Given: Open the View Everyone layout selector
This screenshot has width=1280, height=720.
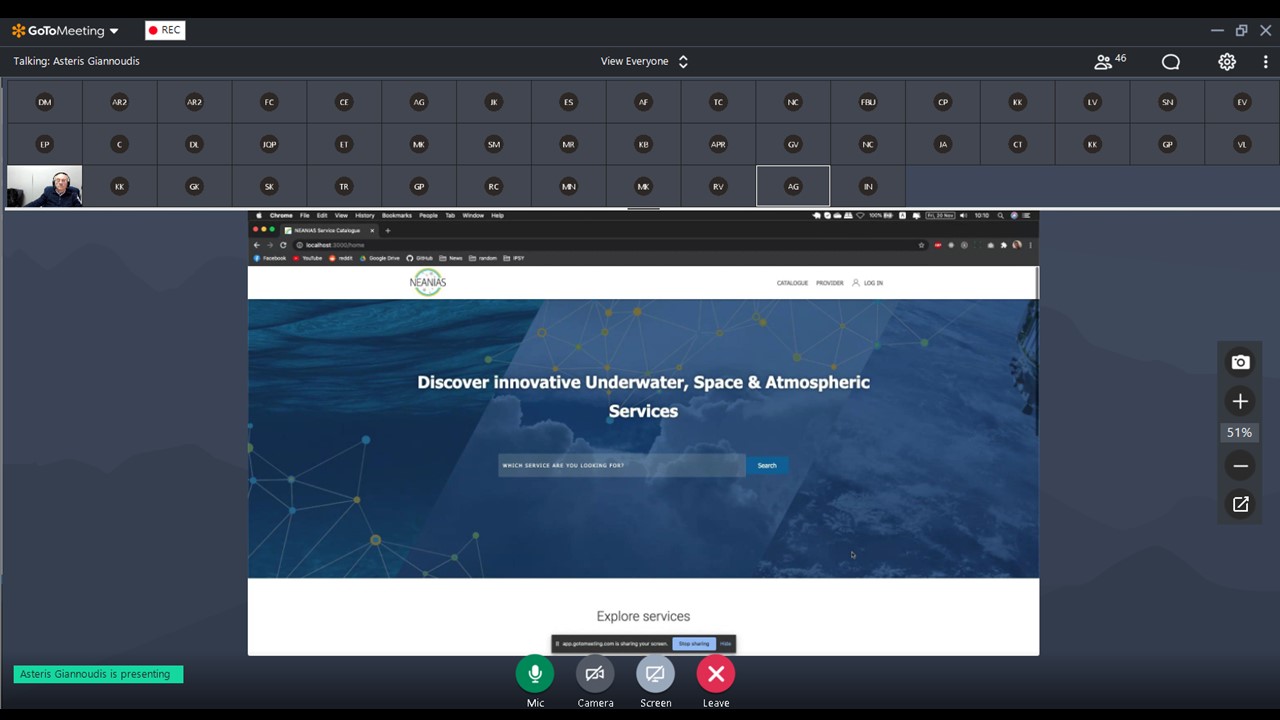Looking at the screenshot, I should pos(644,61).
